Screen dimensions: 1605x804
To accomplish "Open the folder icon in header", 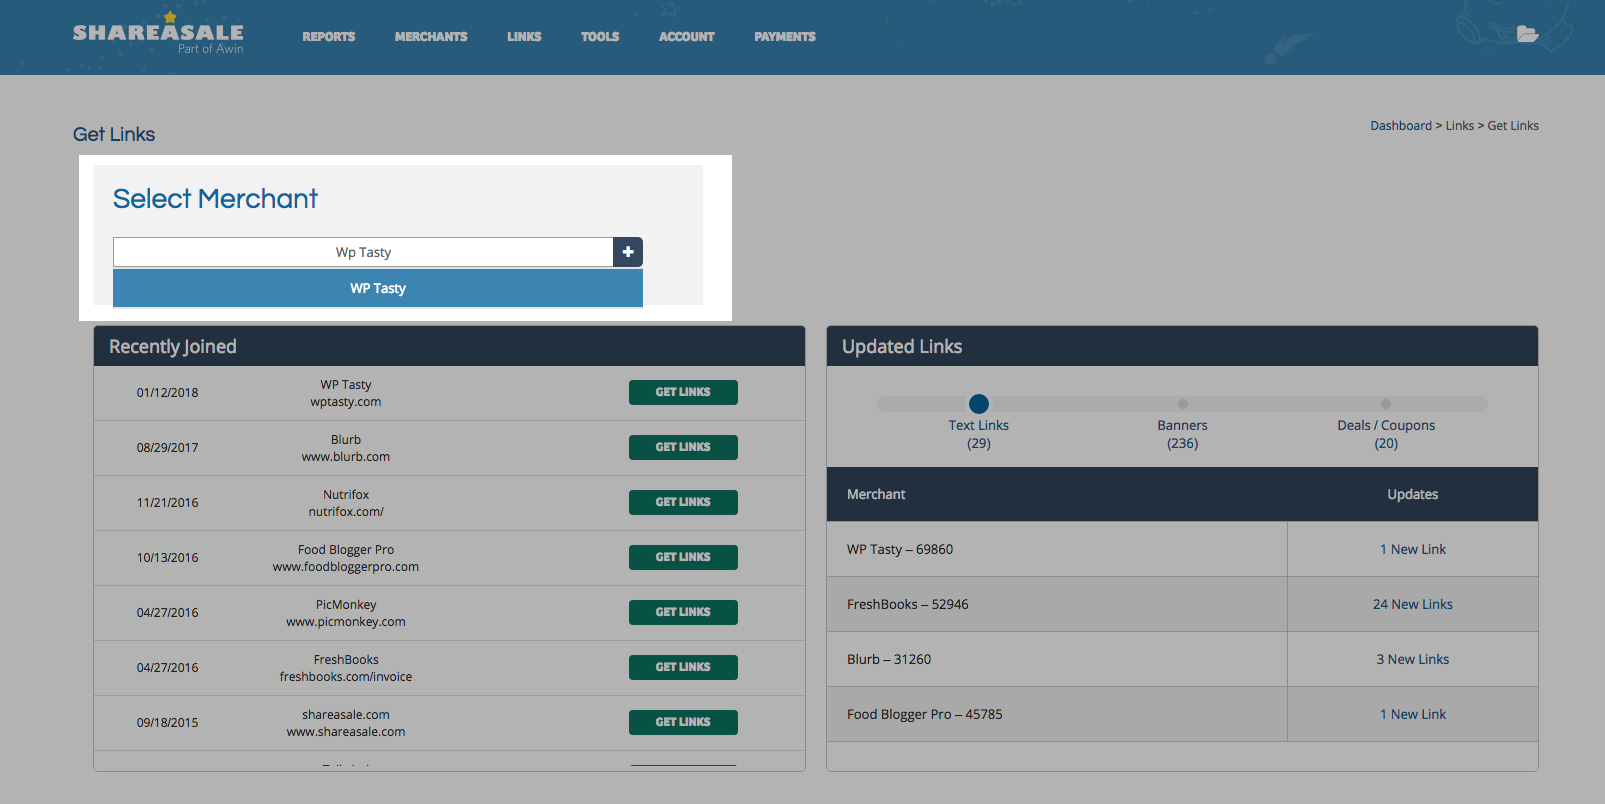I will [1527, 34].
